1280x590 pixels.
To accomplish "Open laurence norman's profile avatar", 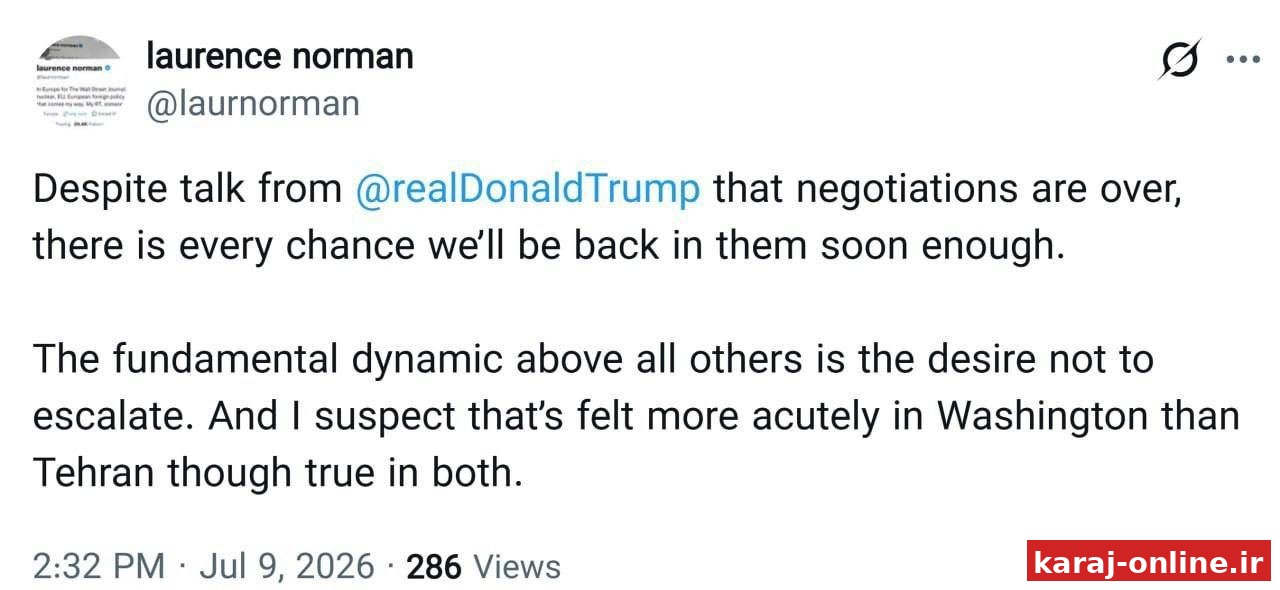I will point(78,83).
